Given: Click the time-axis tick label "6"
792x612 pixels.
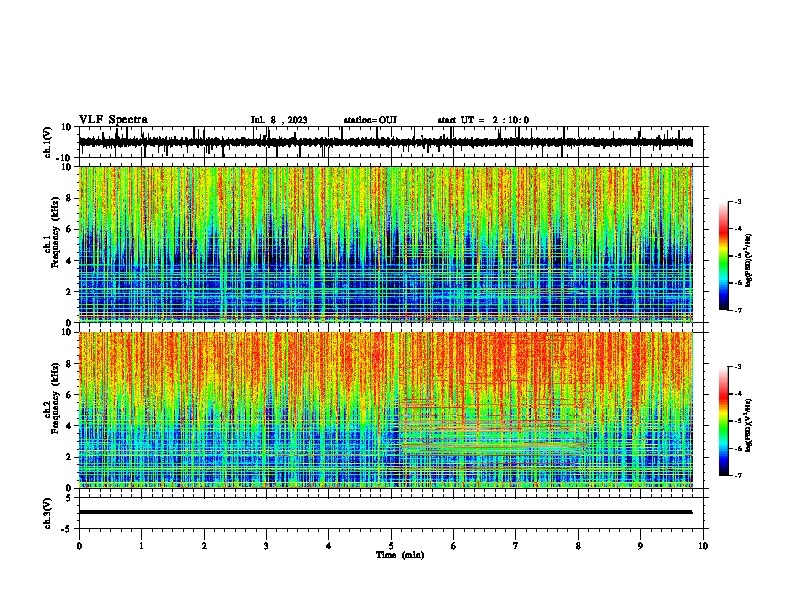Looking at the screenshot, I should pyautogui.click(x=454, y=546).
